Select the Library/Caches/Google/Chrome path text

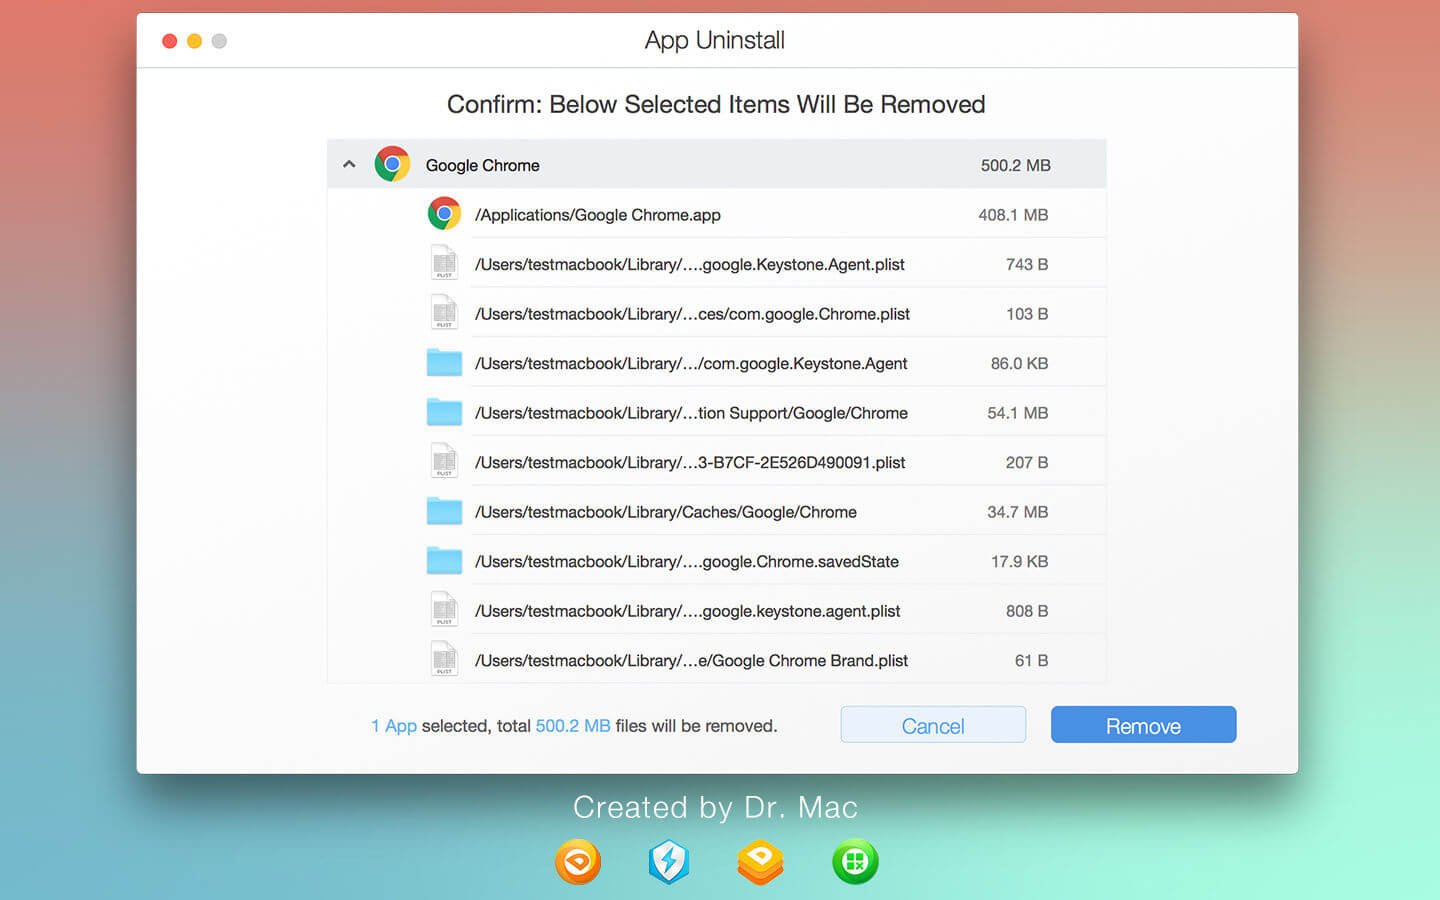(666, 512)
